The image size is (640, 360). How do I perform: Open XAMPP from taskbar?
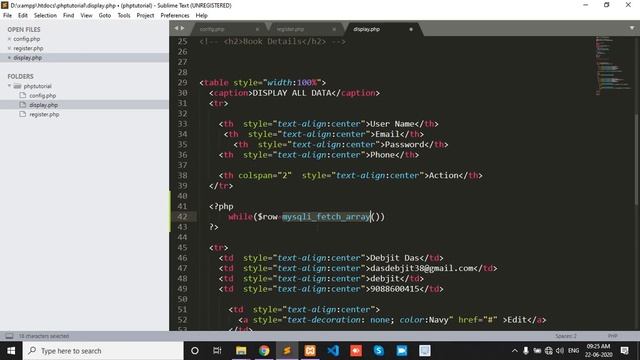pyautogui.click(x=310, y=351)
